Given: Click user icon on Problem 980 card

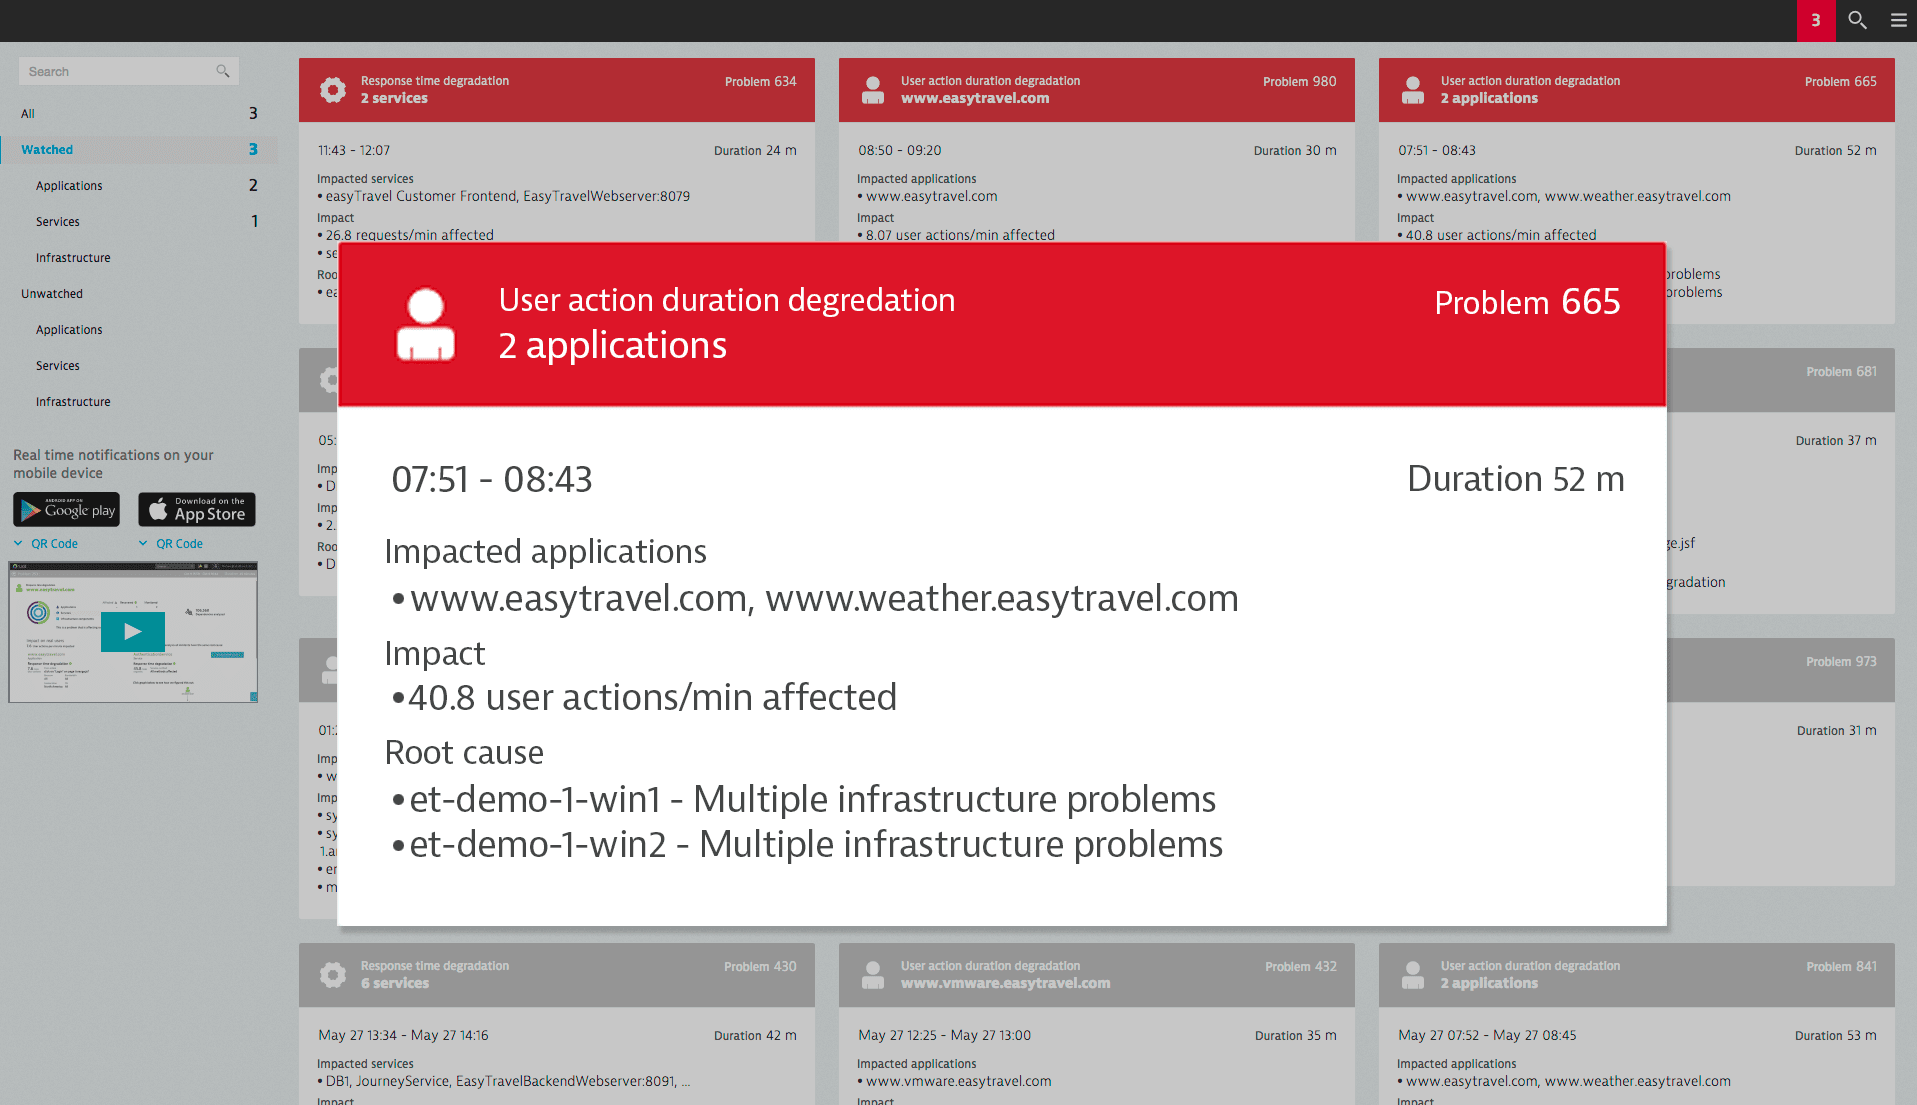Looking at the screenshot, I should 873,90.
